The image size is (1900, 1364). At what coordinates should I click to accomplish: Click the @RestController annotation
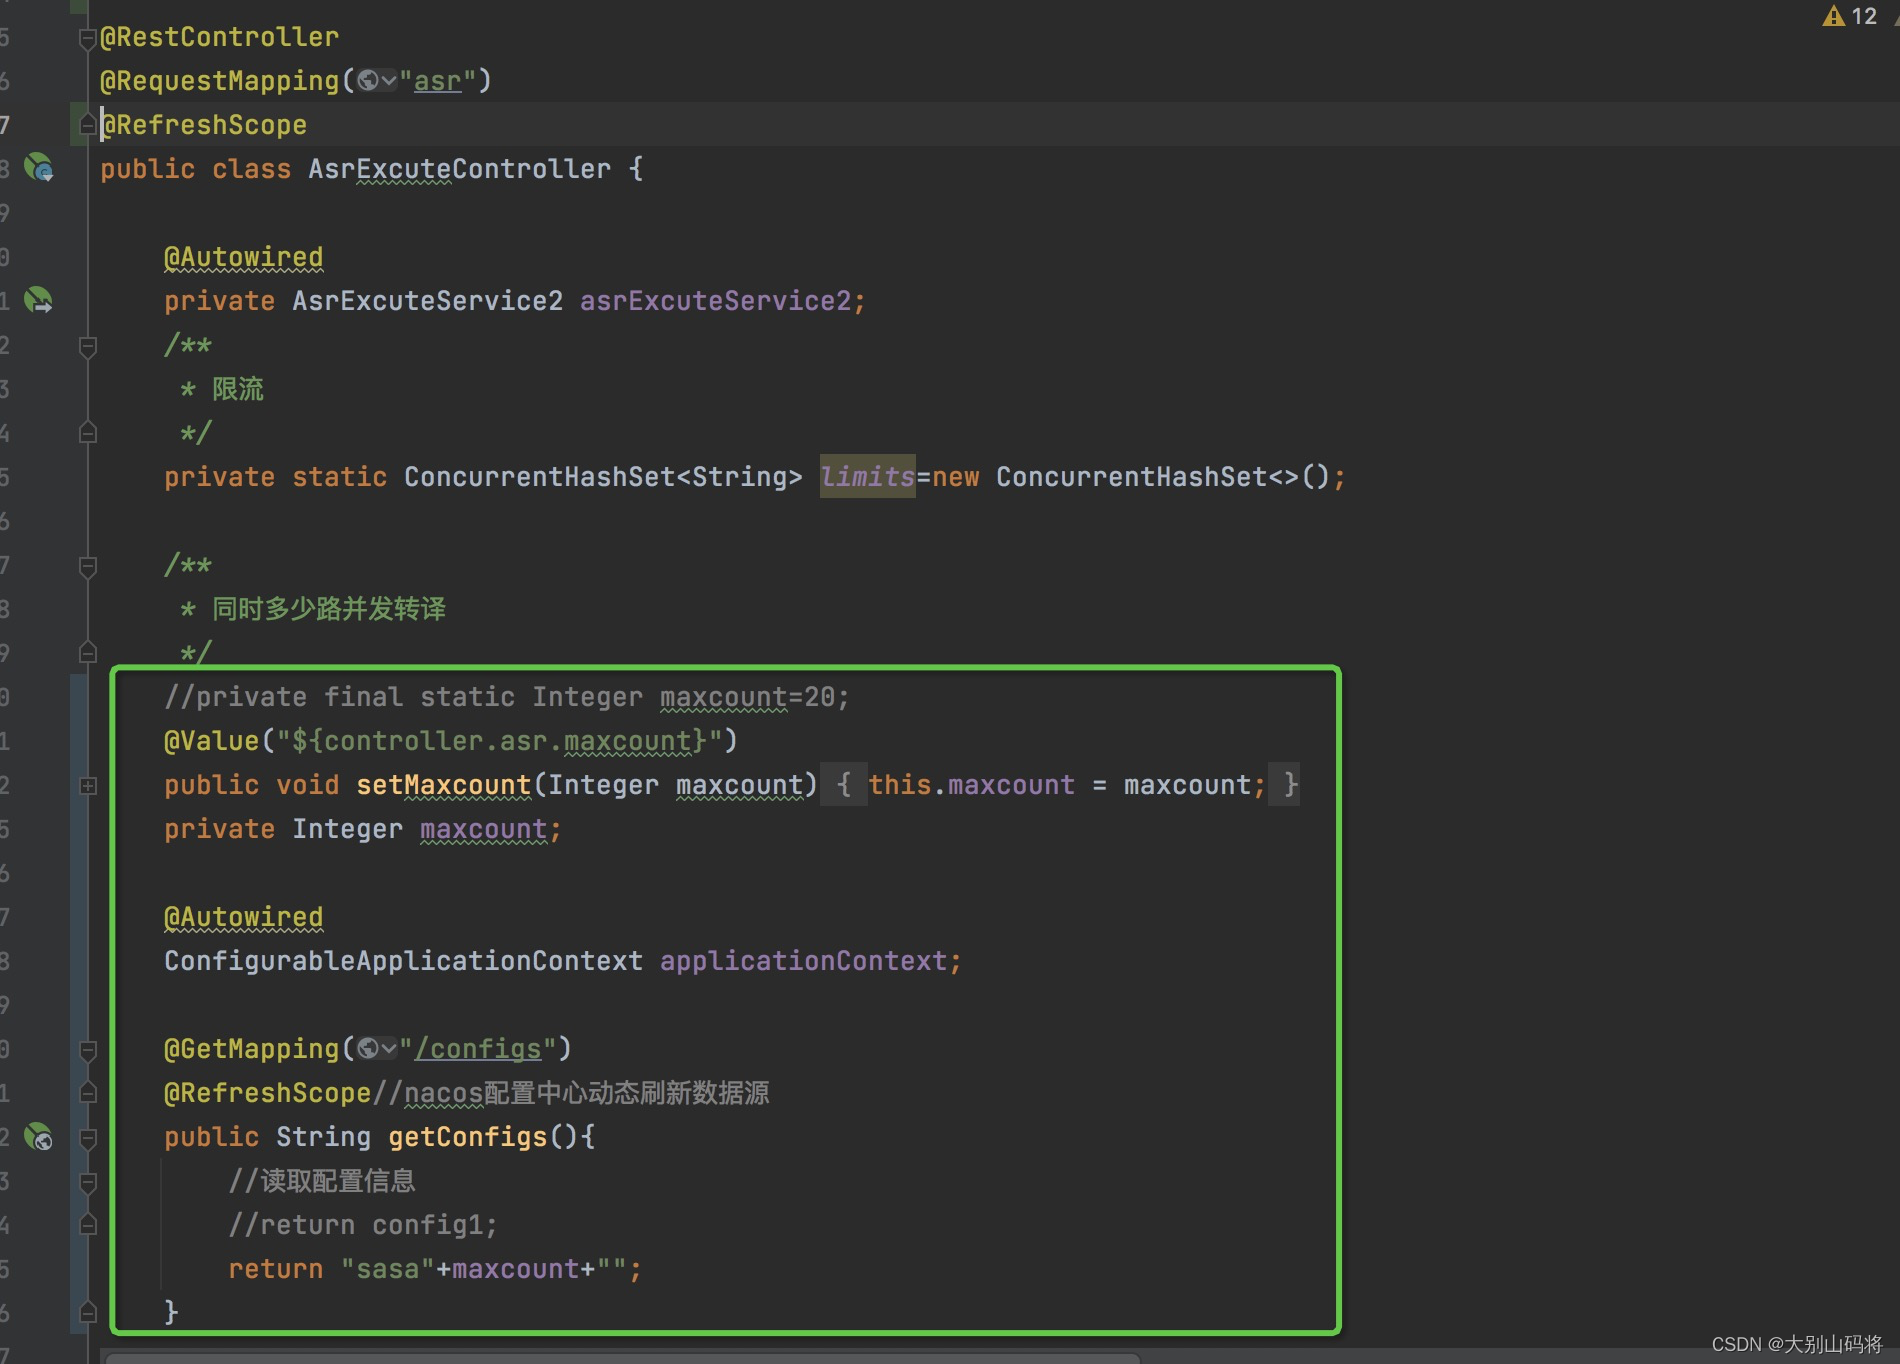(x=219, y=37)
